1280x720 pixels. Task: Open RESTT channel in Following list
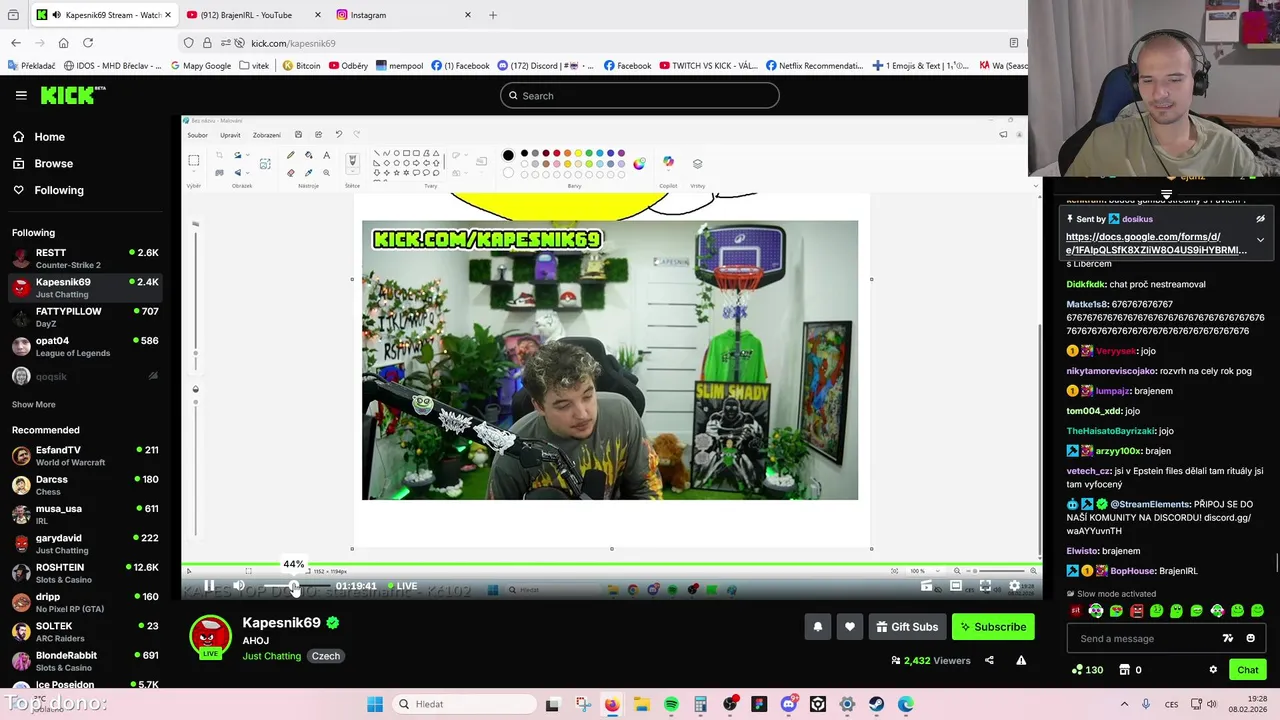(x=85, y=258)
